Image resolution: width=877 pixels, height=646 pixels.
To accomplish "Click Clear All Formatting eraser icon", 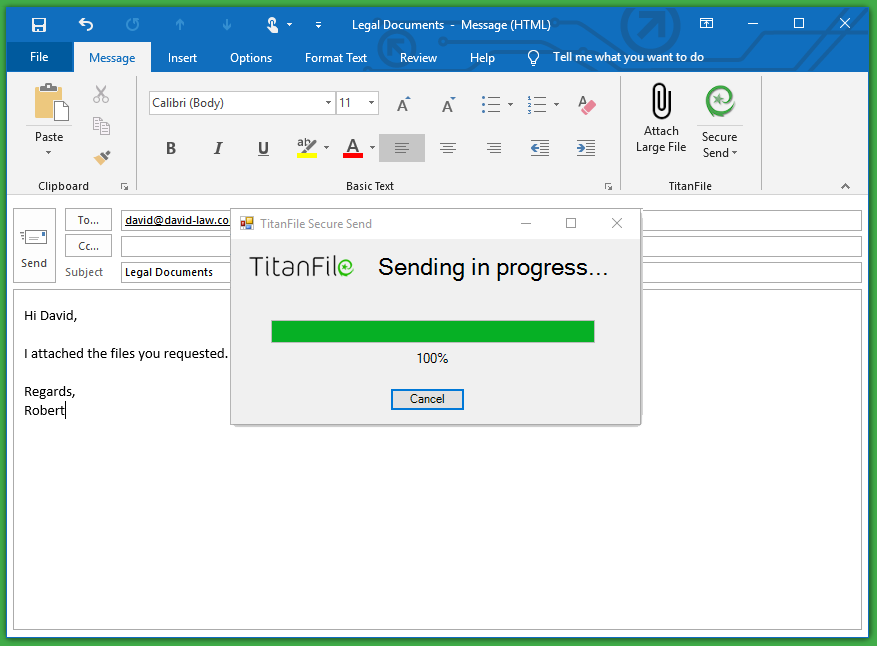I will pyautogui.click(x=586, y=105).
